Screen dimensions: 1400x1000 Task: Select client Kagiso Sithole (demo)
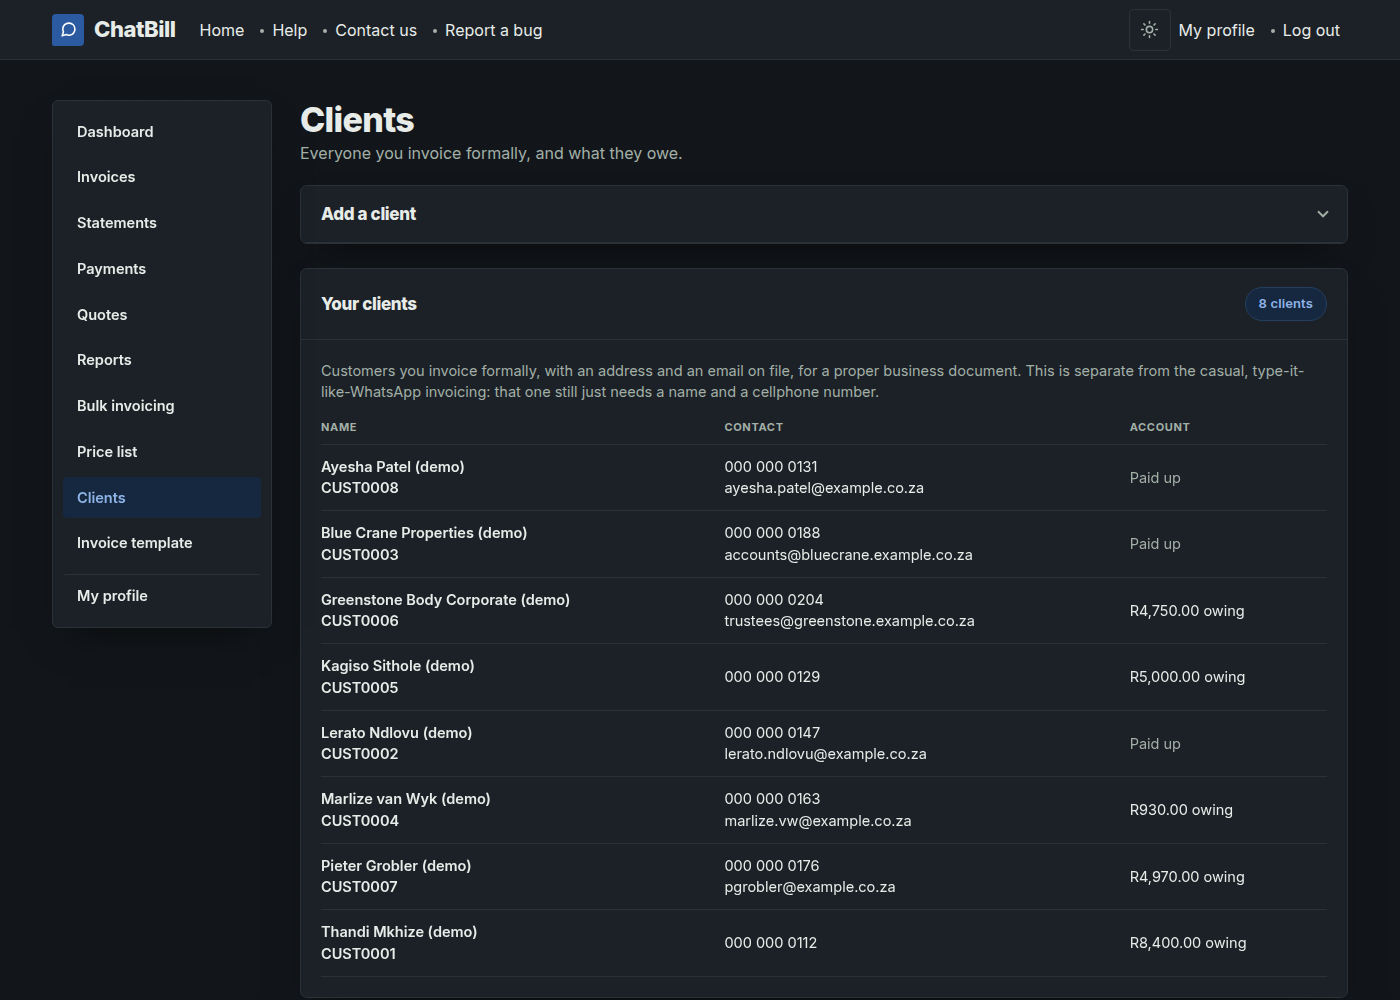397,666
